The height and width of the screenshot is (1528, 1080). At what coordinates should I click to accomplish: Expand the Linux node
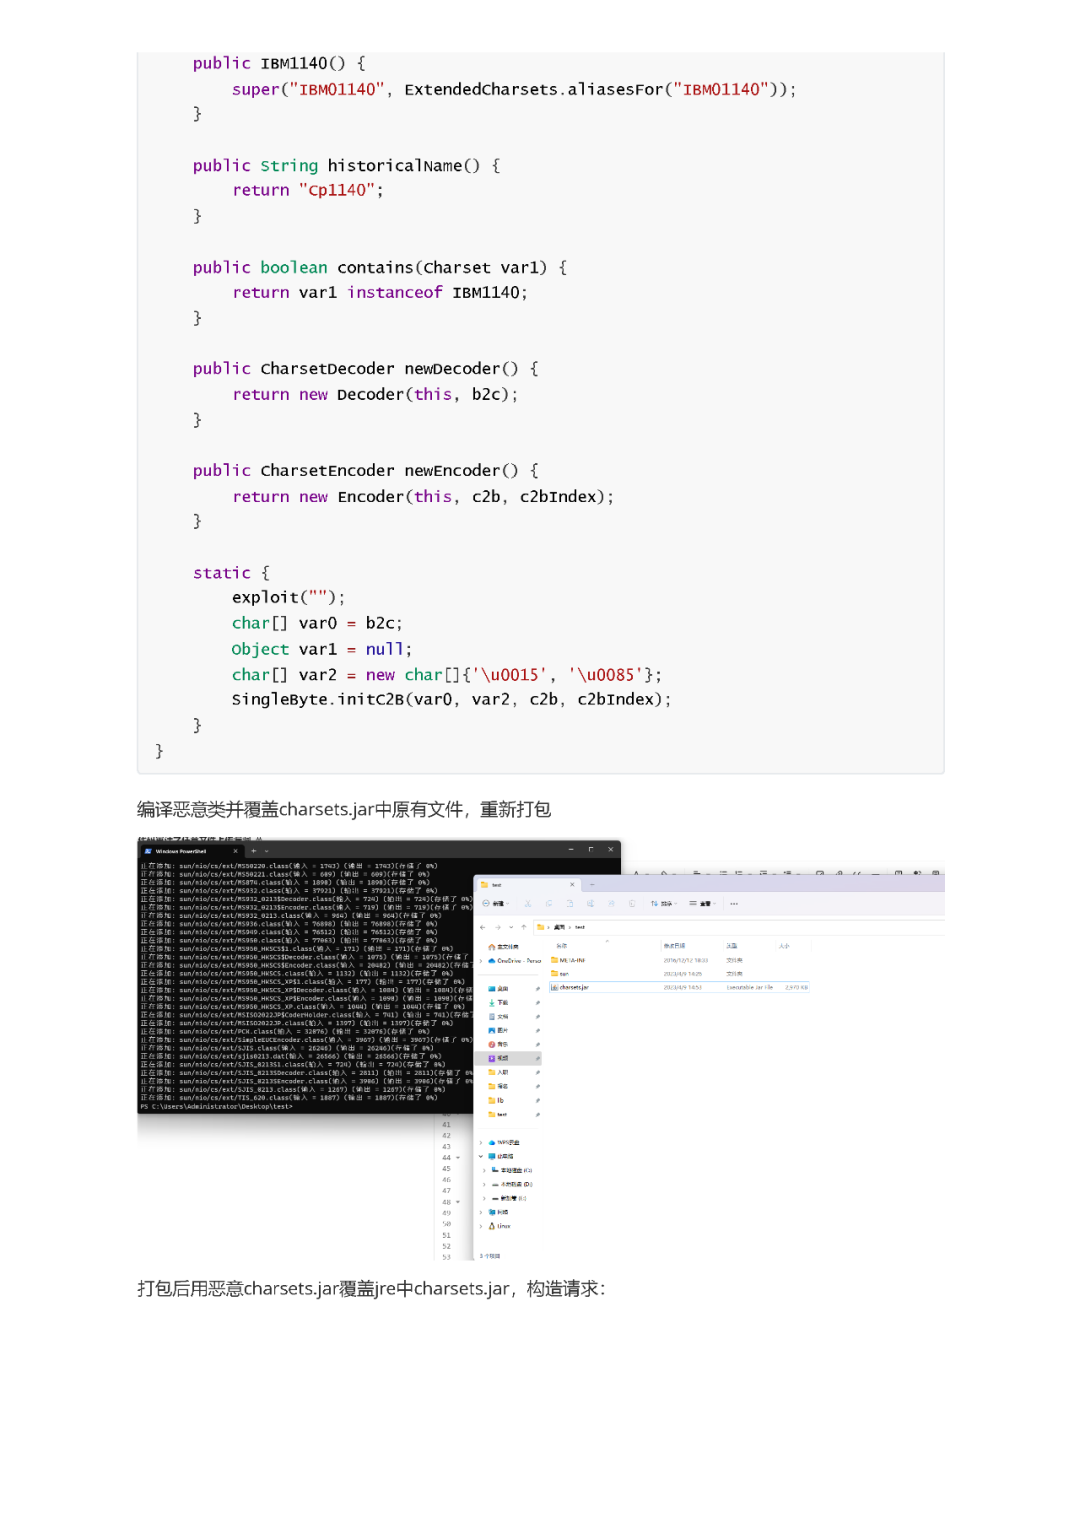[x=481, y=1226]
